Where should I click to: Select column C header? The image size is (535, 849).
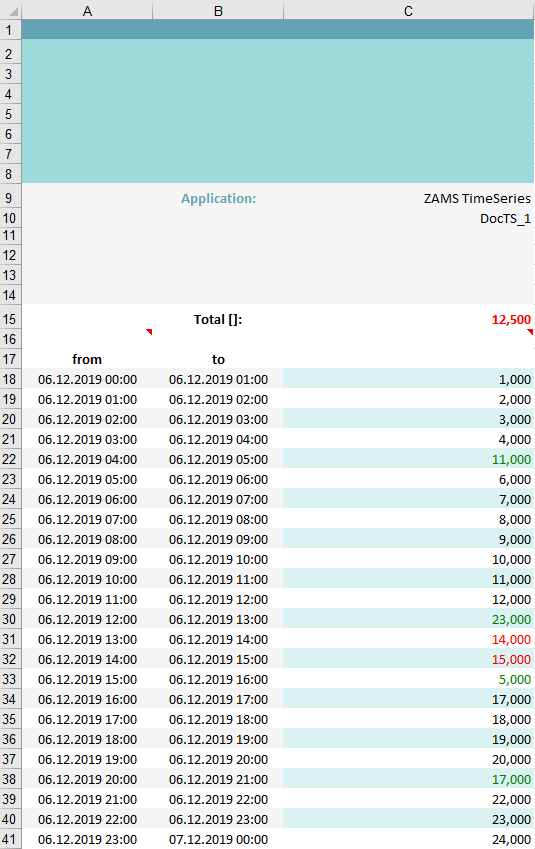[x=408, y=11]
